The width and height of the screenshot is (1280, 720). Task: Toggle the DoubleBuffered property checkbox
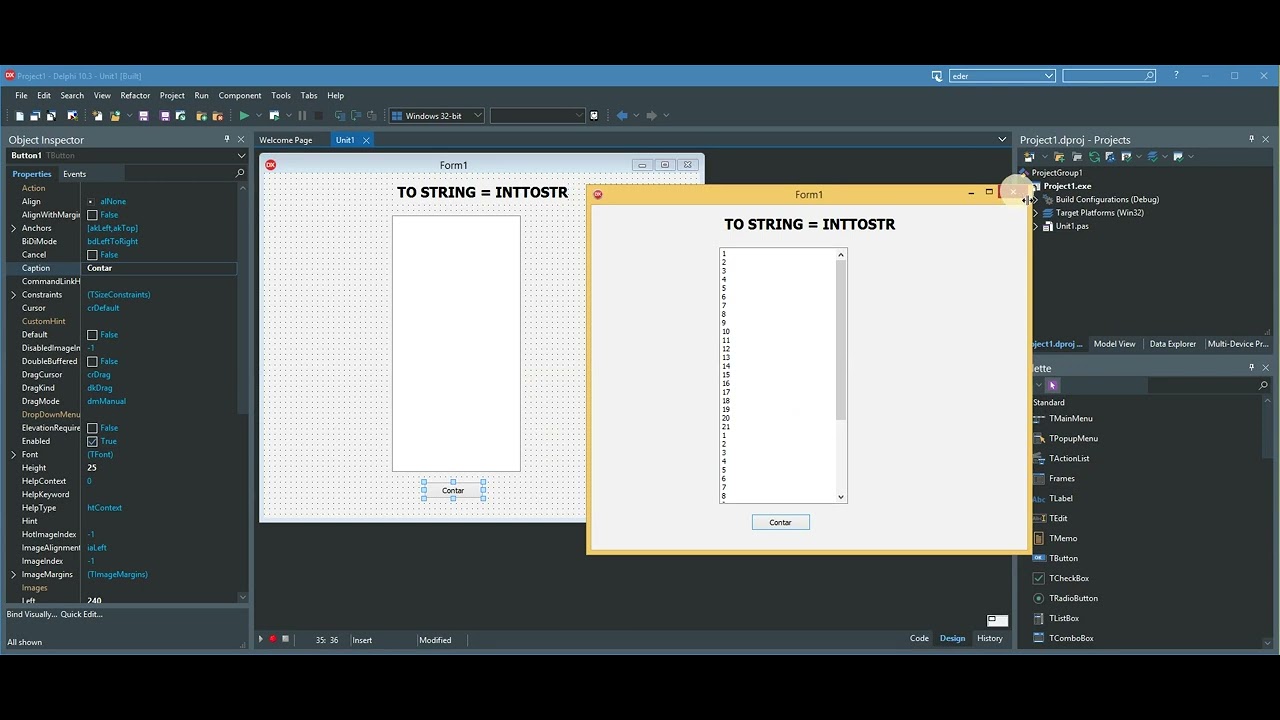(x=92, y=361)
